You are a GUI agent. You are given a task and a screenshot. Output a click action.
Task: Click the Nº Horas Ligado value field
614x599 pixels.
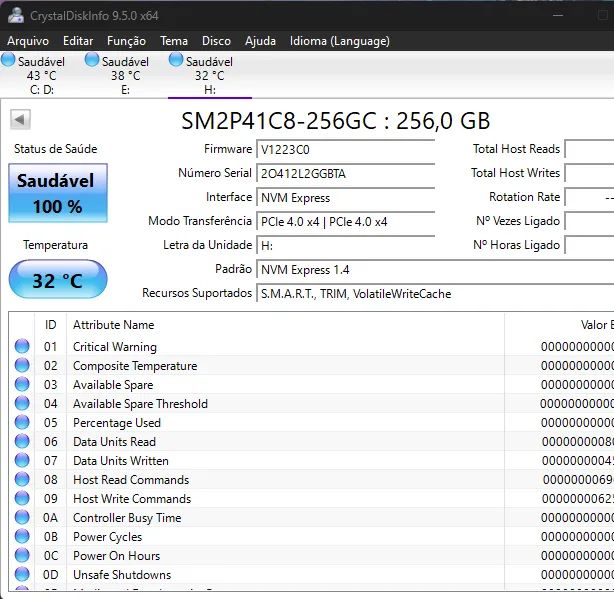(x=589, y=245)
